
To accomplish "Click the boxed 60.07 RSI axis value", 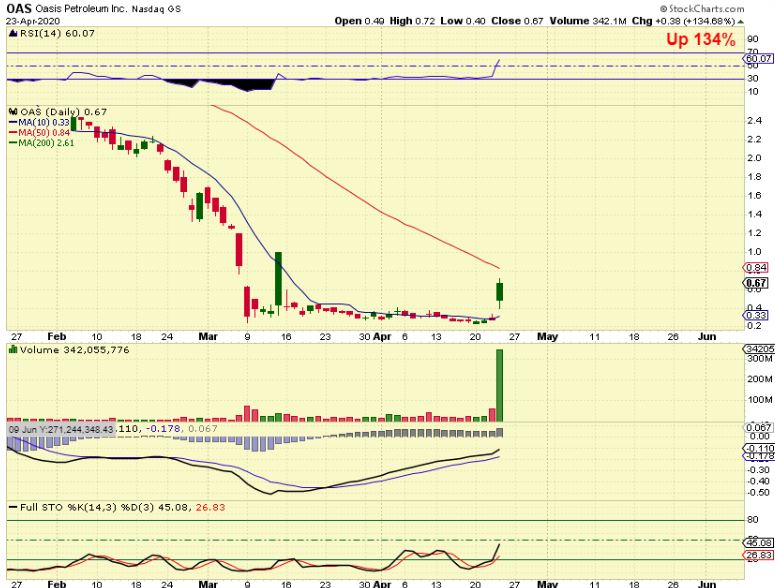I will (x=760, y=58).
